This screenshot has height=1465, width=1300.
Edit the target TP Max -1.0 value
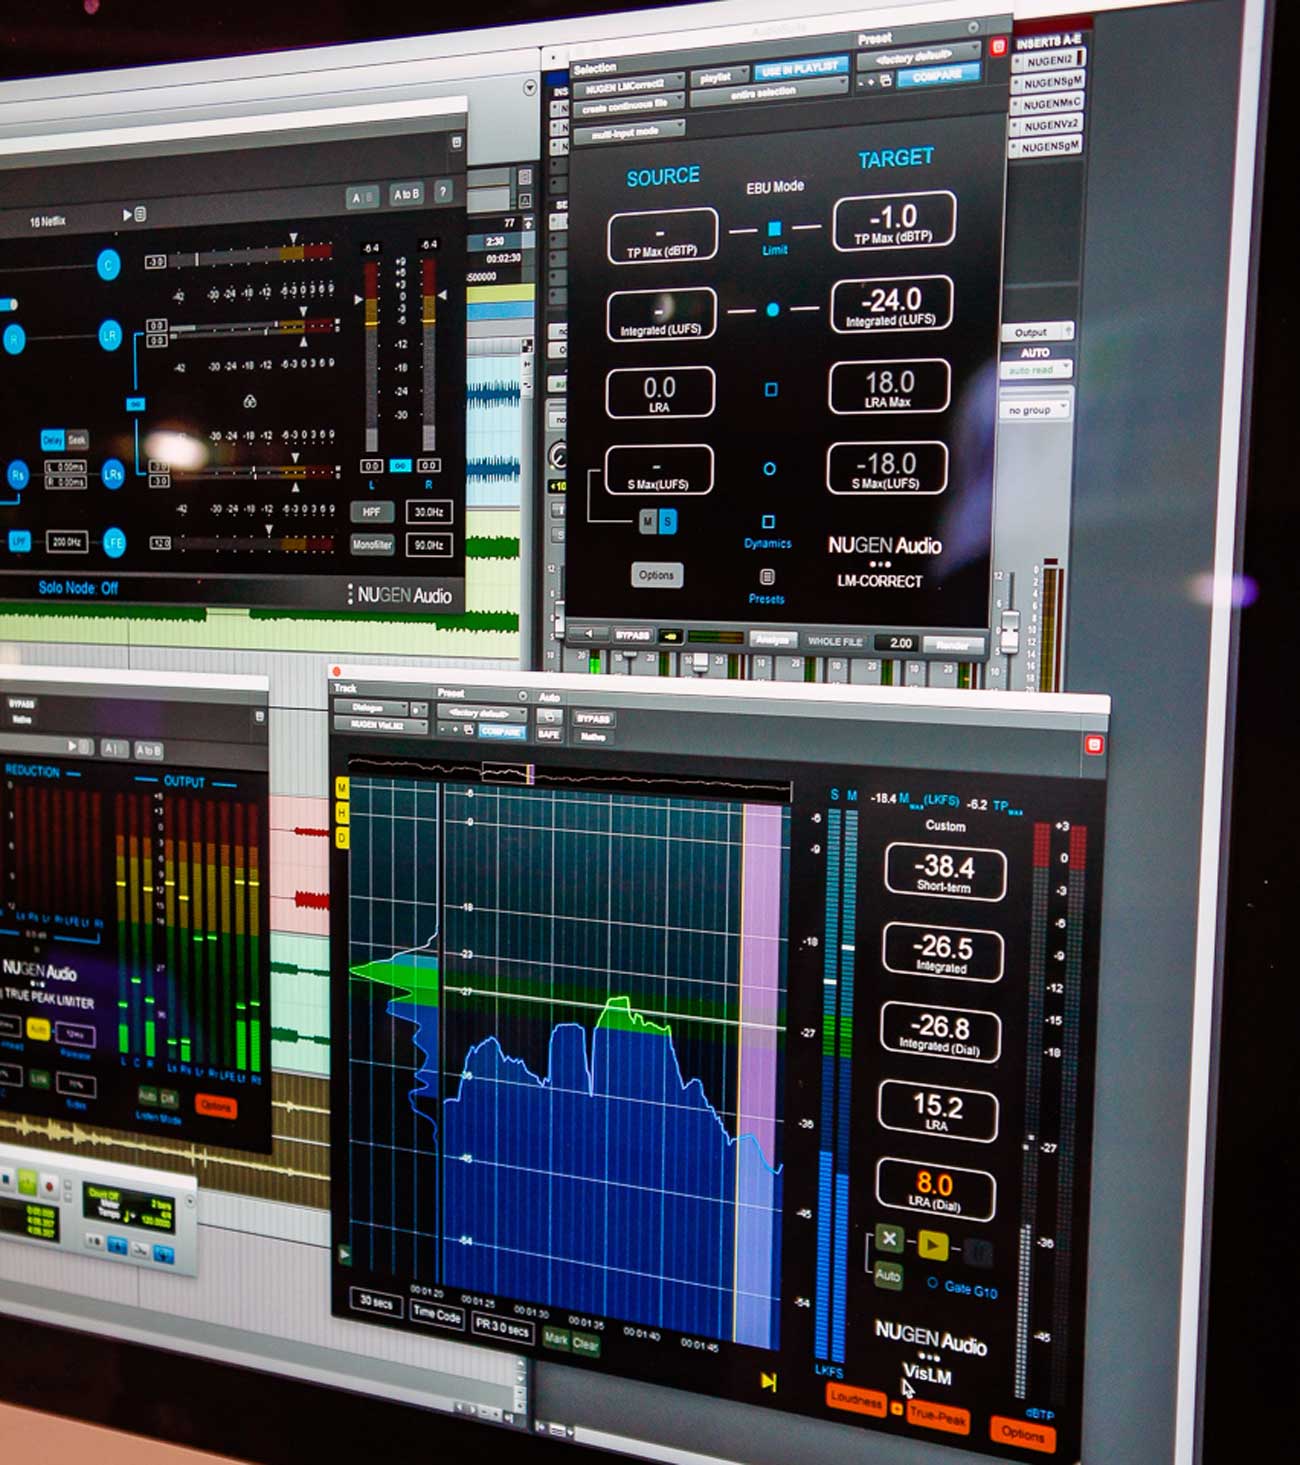click(x=893, y=221)
